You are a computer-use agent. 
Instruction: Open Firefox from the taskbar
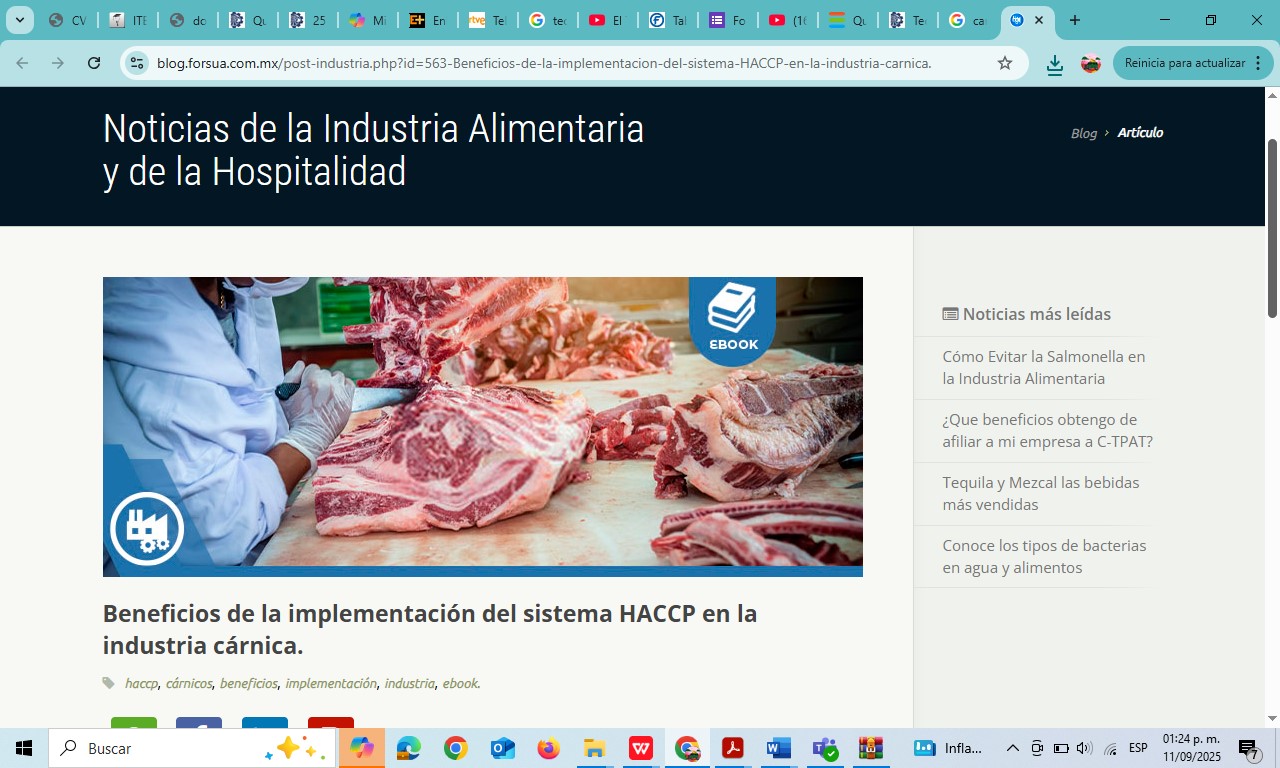(x=548, y=748)
